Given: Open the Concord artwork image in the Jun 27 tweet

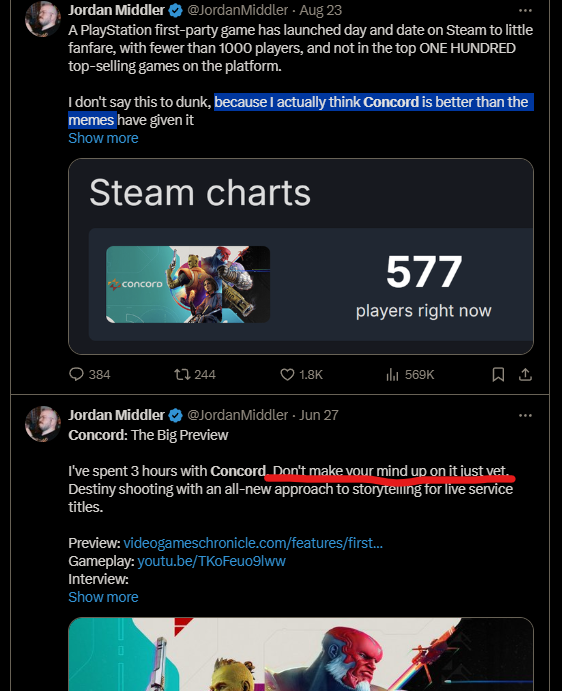Looking at the screenshot, I should (x=301, y=654).
